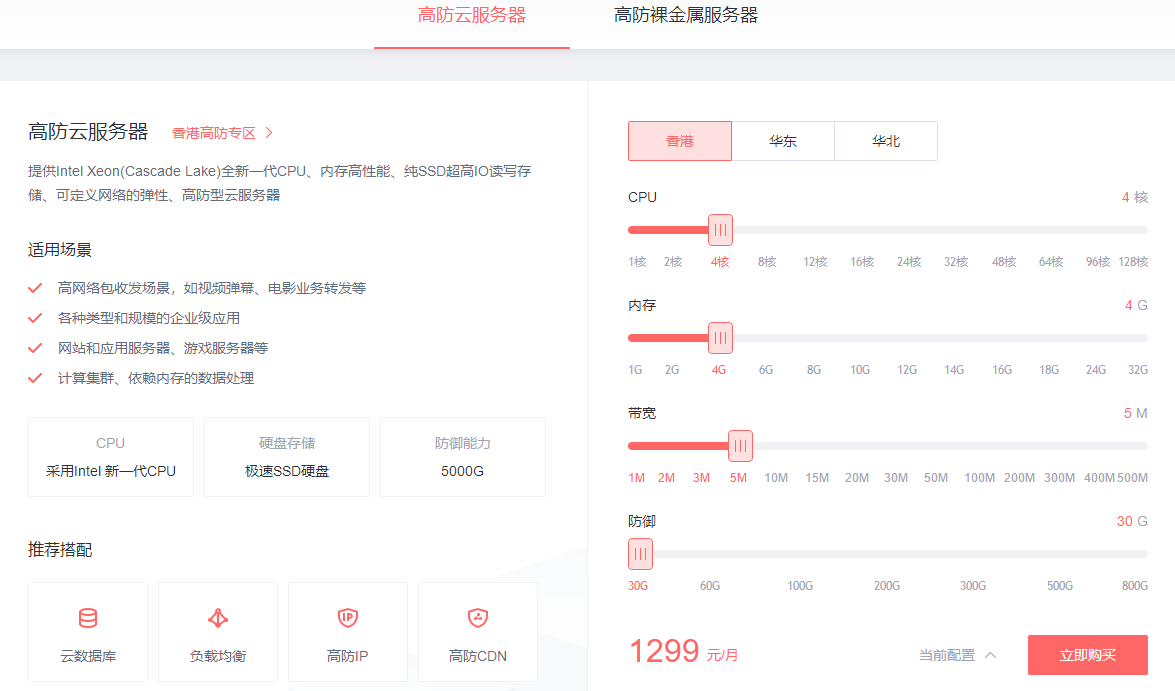
Task: Choose the 华北 region
Action: tap(886, 141)
